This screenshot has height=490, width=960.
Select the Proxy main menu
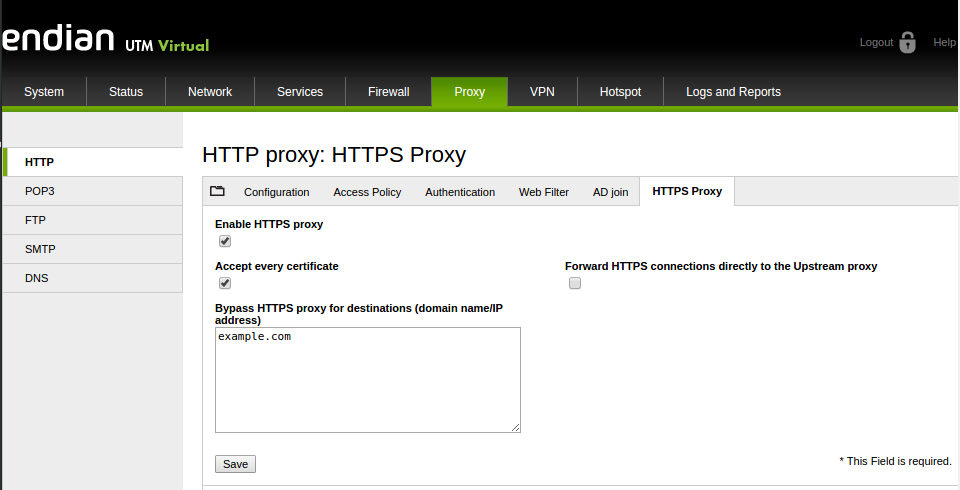click(470, 92)
